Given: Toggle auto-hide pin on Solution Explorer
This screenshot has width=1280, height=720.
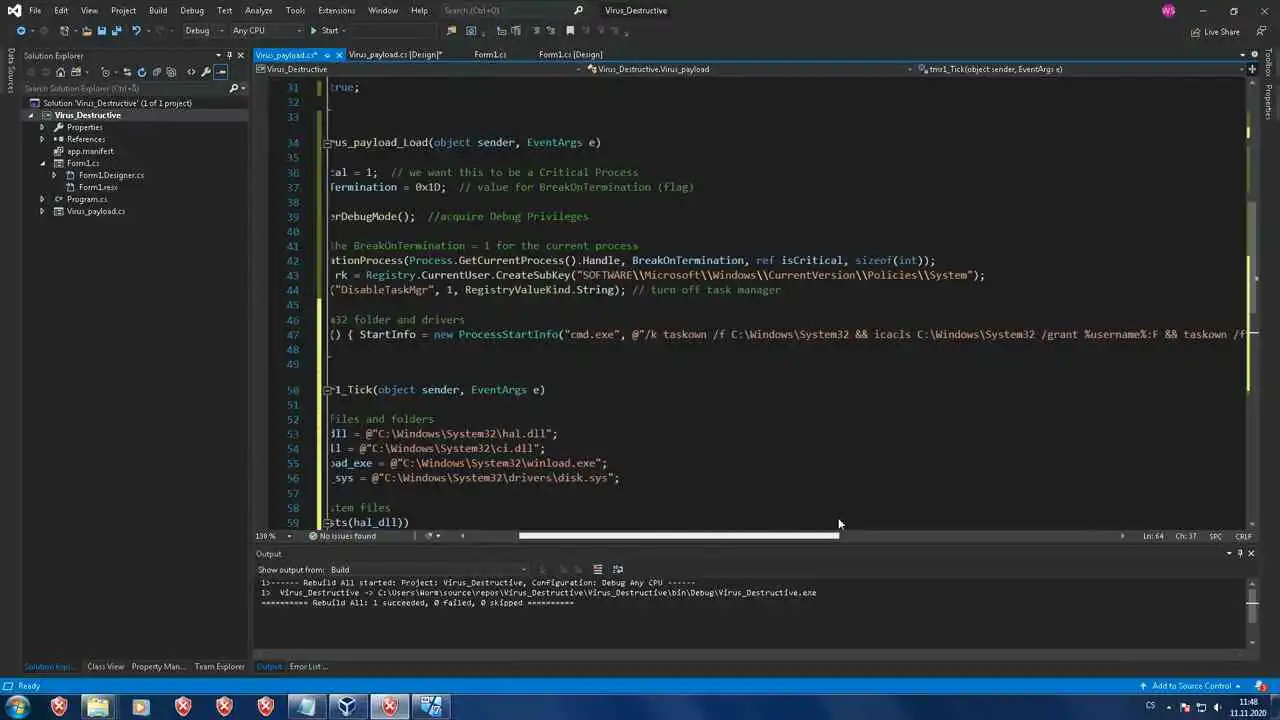Looking at the screenshot, I should 230,56.
